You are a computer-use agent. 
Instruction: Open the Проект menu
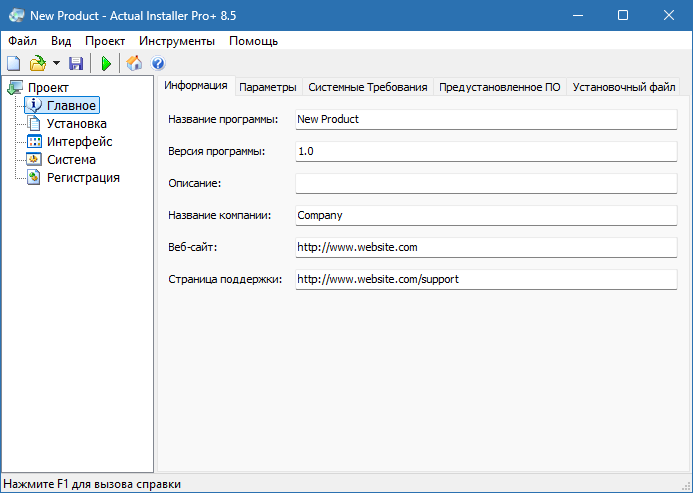105,41
